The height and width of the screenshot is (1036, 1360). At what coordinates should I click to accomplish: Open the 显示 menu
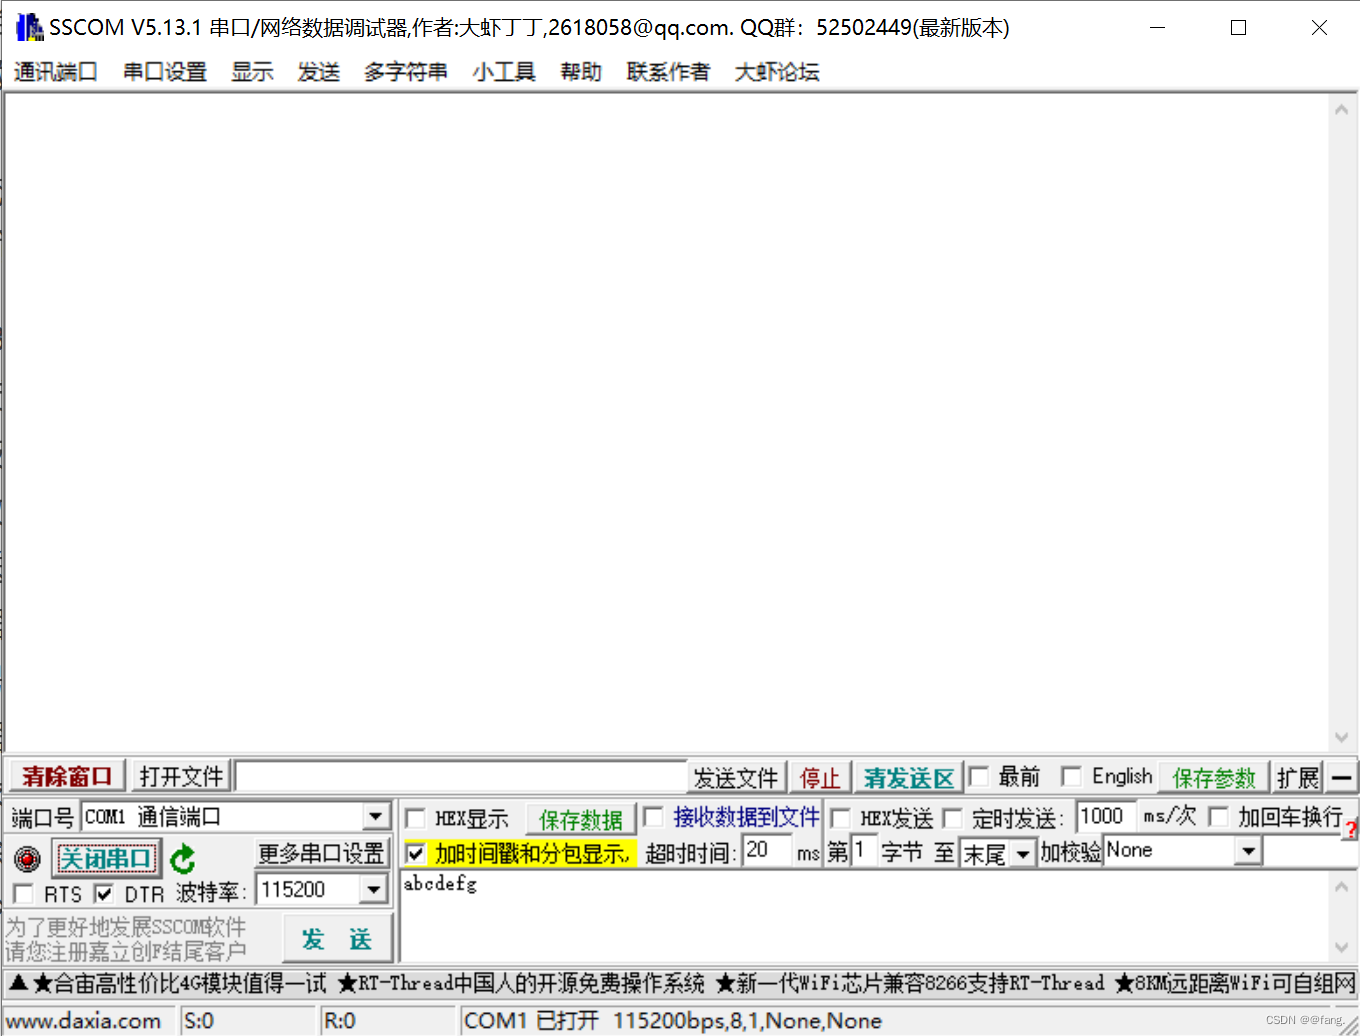coord(252,72)
